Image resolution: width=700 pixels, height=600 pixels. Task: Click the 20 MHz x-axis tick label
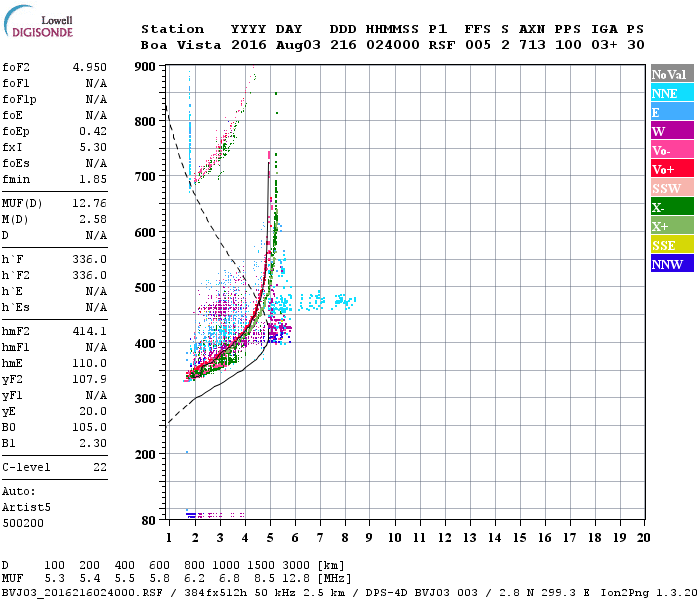[x=643, y=538]
